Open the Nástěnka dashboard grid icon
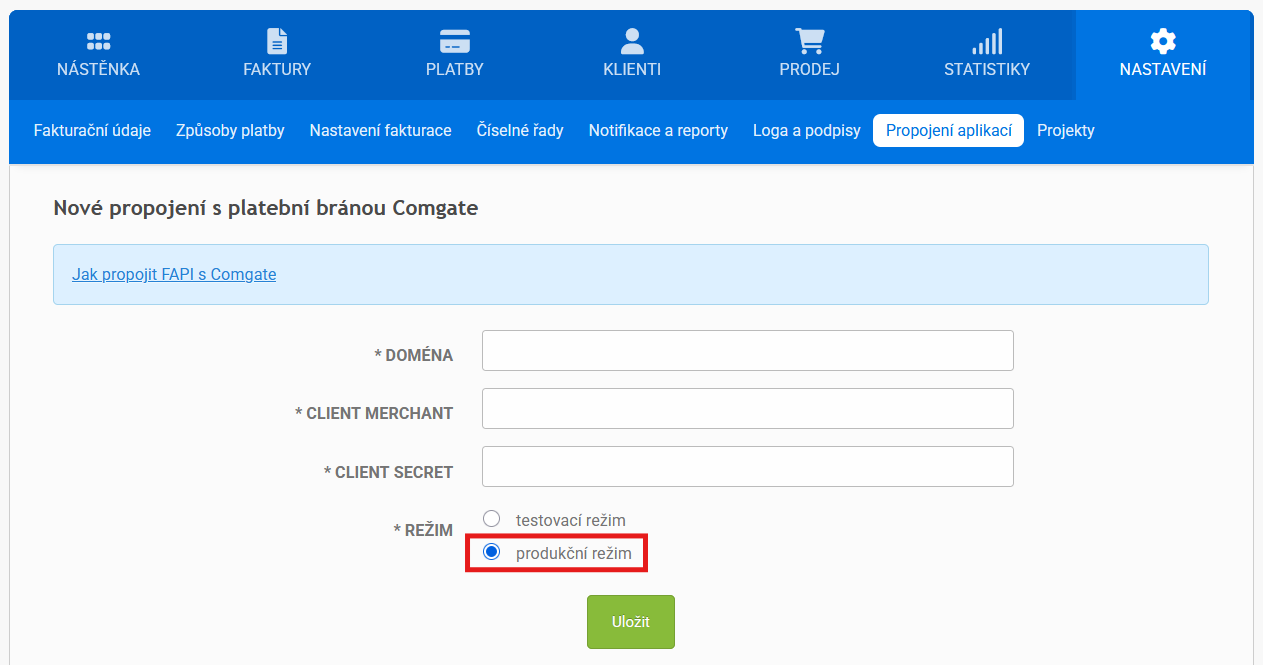 98,41
